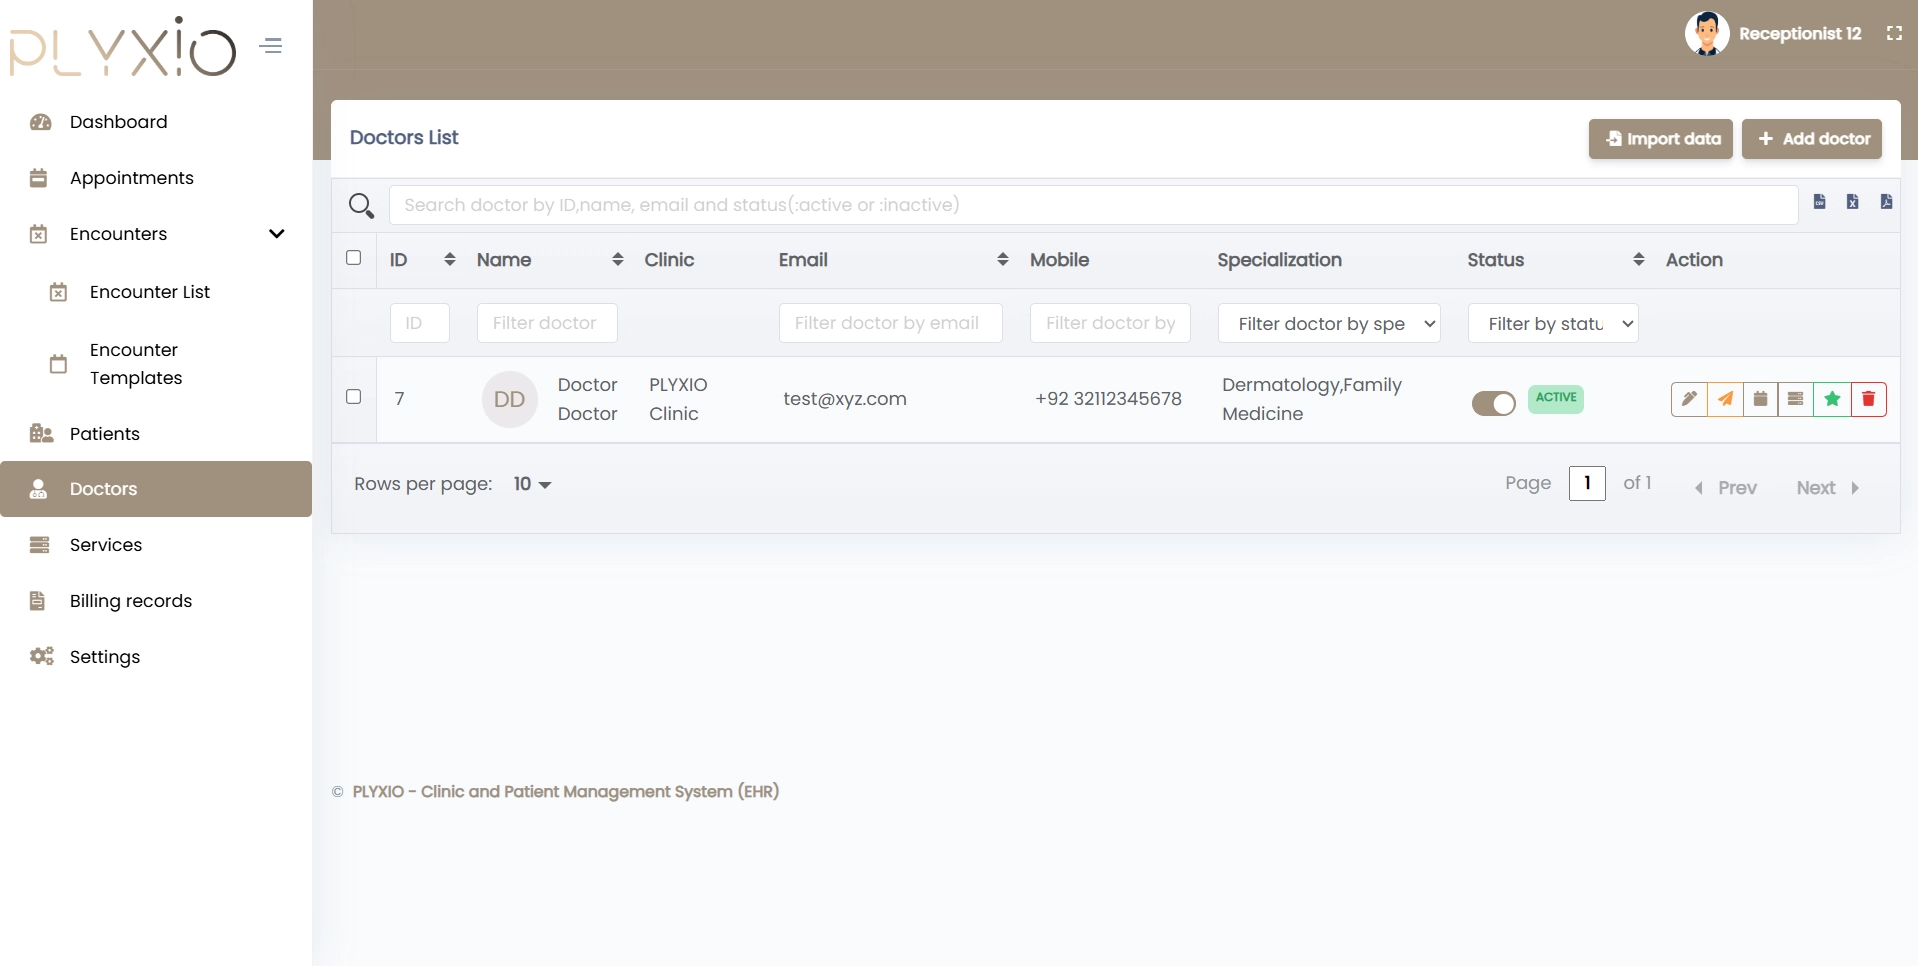Open Patients in the sidebar
Image resolution: width=1918 pixels, height=966 pixels.
click(104, 433)
